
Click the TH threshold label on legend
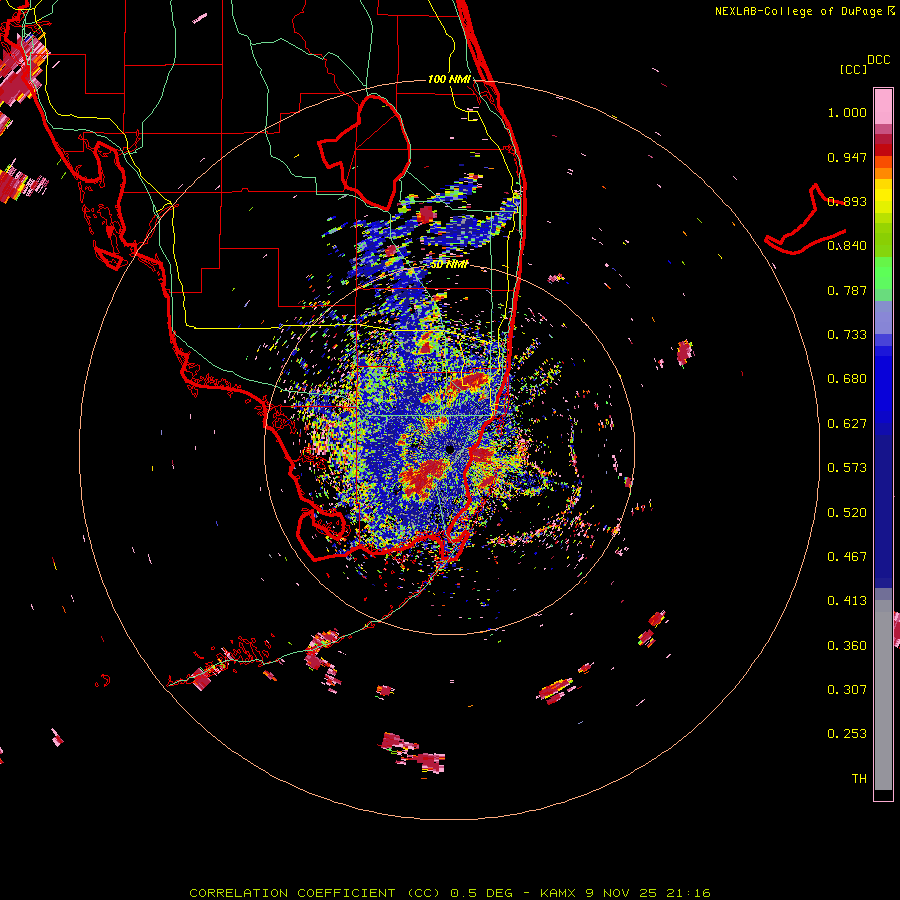(x=859, y=778)
